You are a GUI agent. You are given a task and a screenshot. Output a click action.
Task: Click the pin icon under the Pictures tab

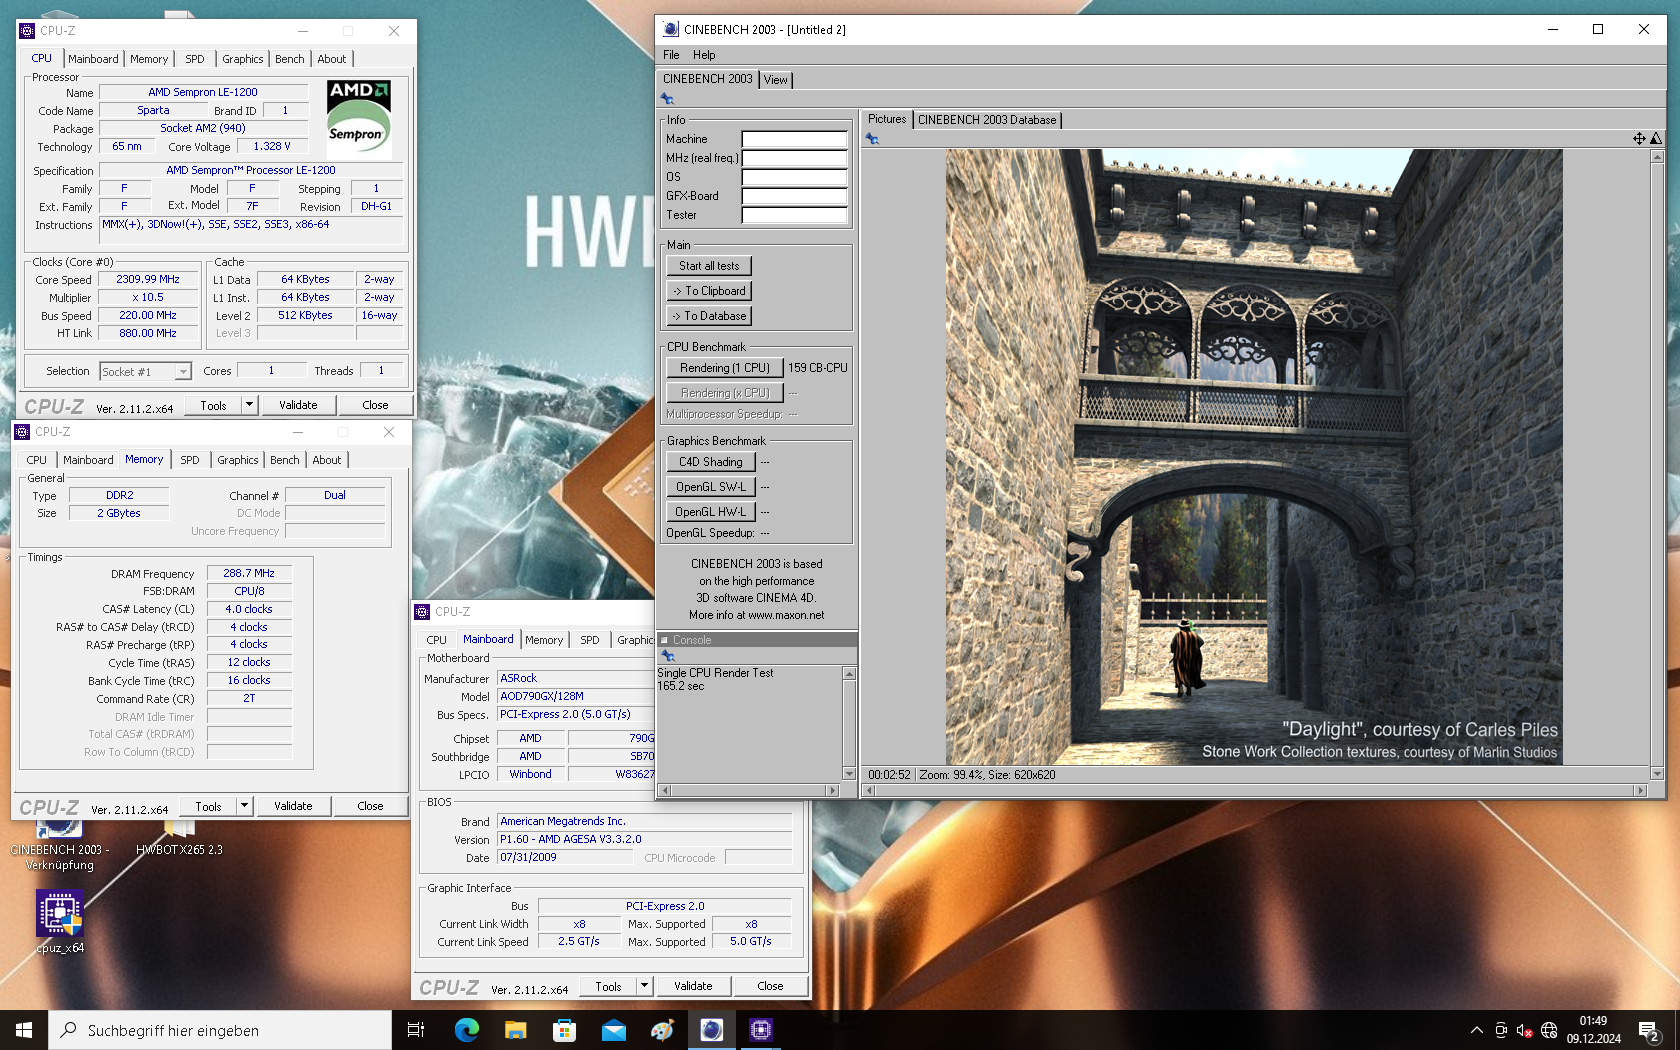point(872,139)
